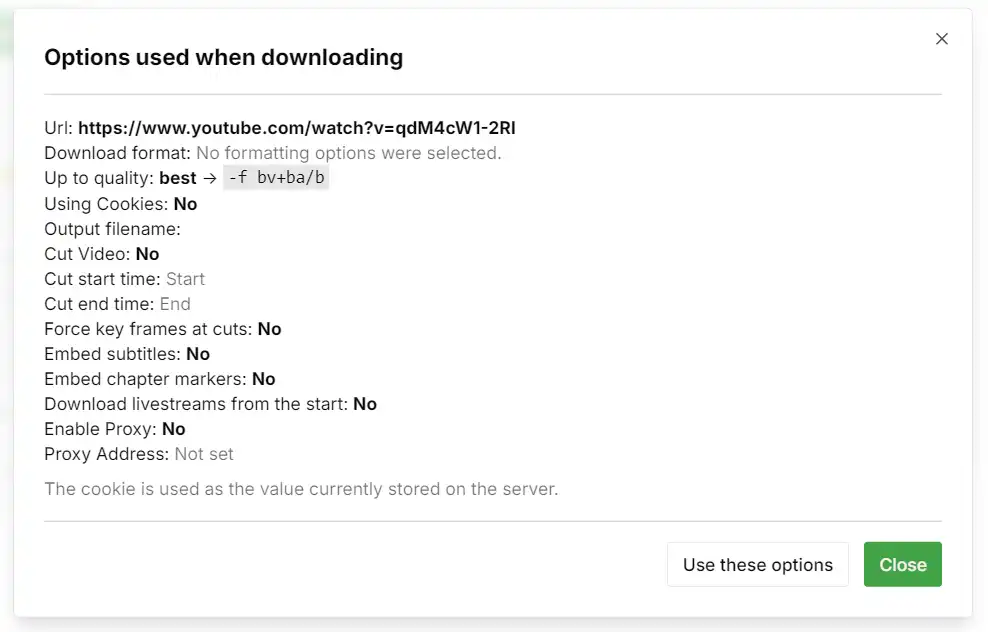Click the Download livestreams from start No value

[365, 404]
